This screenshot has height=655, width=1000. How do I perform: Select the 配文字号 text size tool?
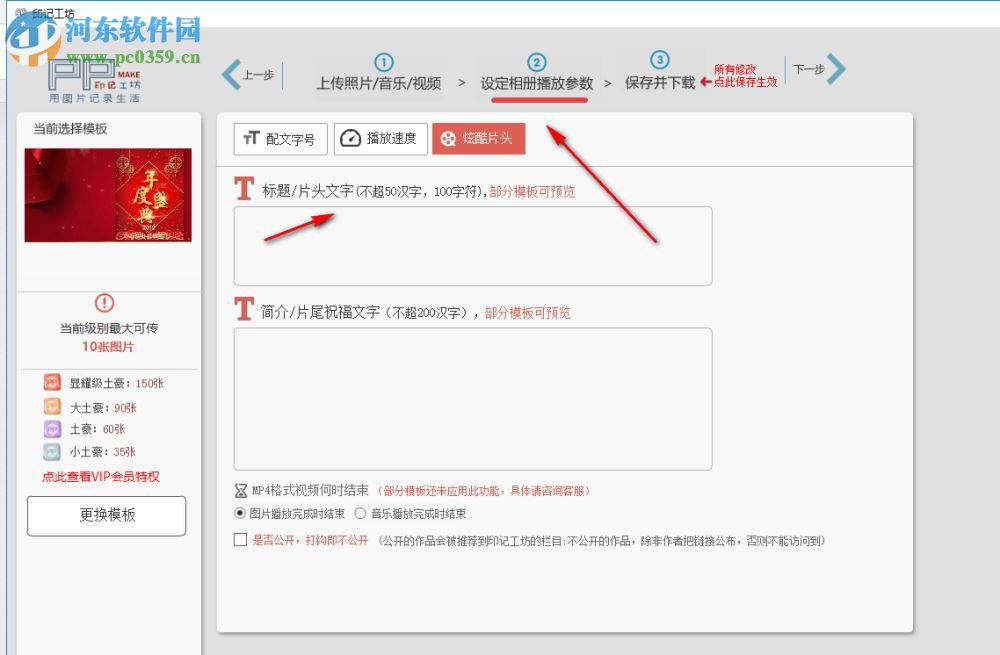[280, 138]
